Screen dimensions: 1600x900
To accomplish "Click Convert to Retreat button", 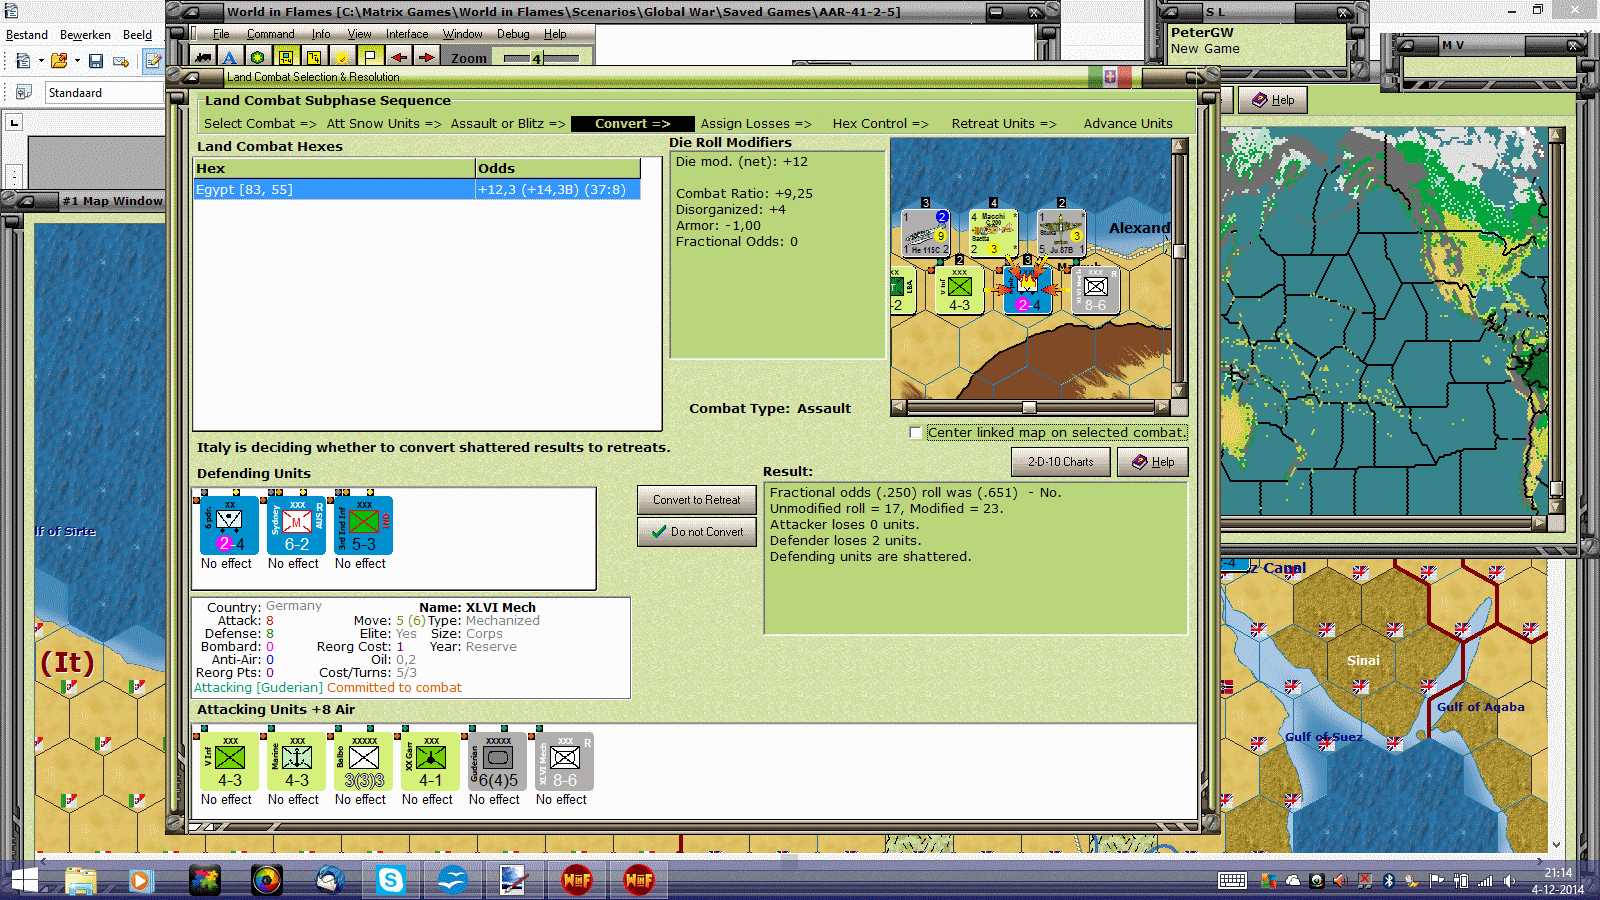I will coord(697,500).
